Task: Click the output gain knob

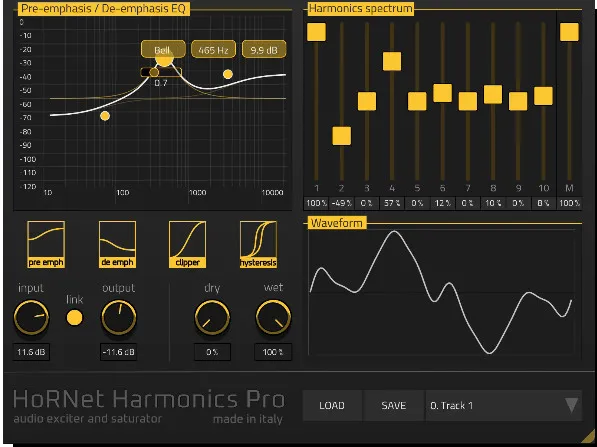Action: 119,318
